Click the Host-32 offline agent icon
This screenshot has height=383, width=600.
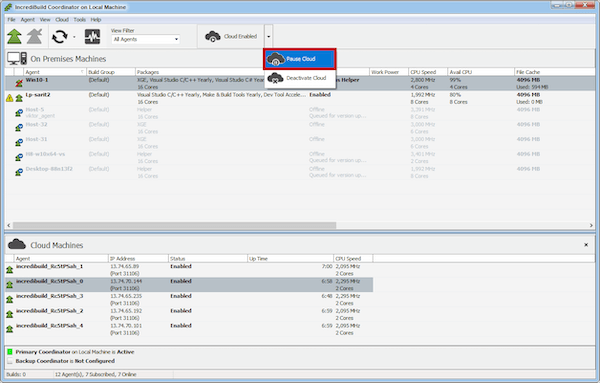(x=19, y=128)
